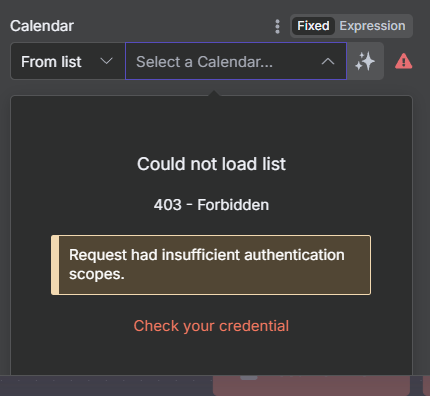Click the empty area below Check your credential

coord(211,355)
